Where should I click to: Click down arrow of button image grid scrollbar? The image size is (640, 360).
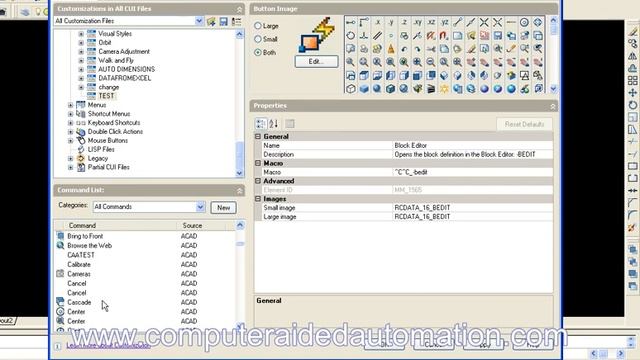553,89
